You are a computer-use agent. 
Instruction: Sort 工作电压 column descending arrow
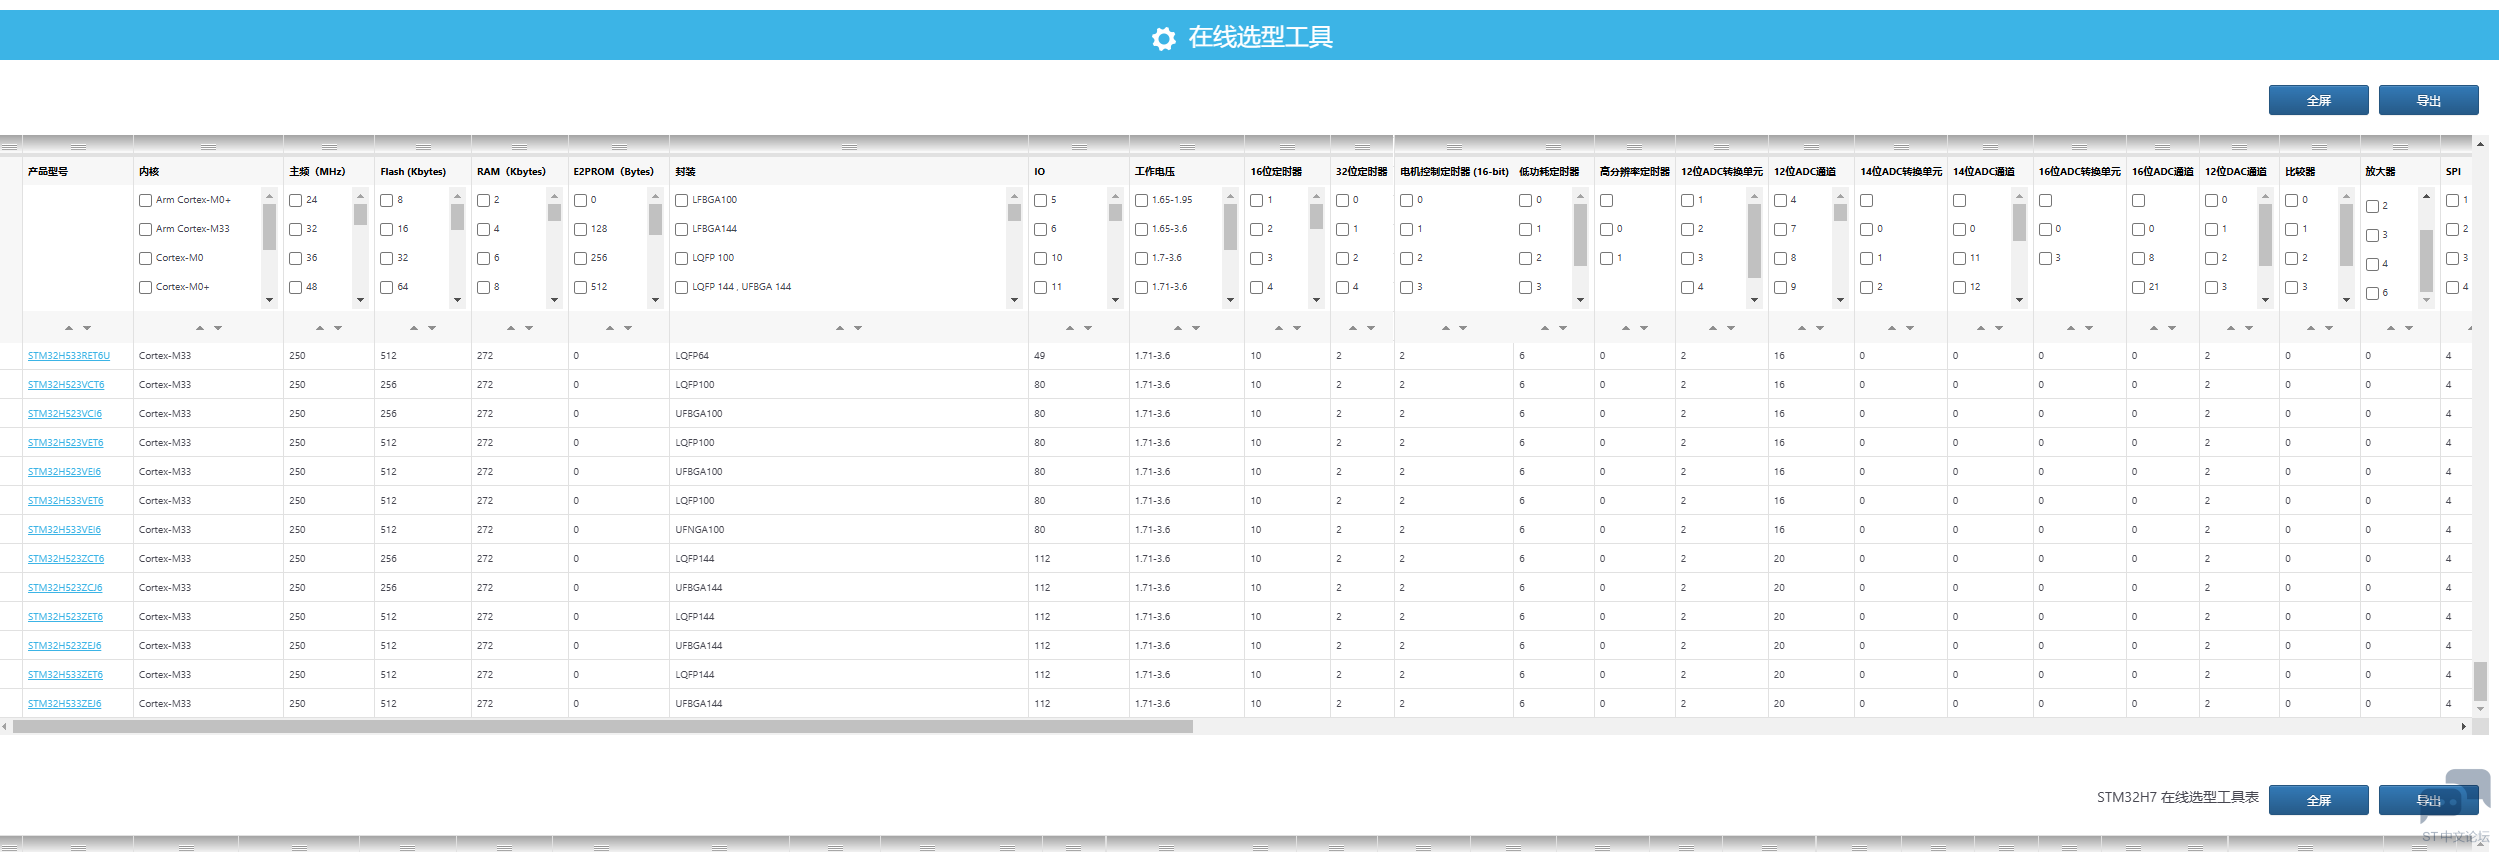click(x=1196, y=328)
